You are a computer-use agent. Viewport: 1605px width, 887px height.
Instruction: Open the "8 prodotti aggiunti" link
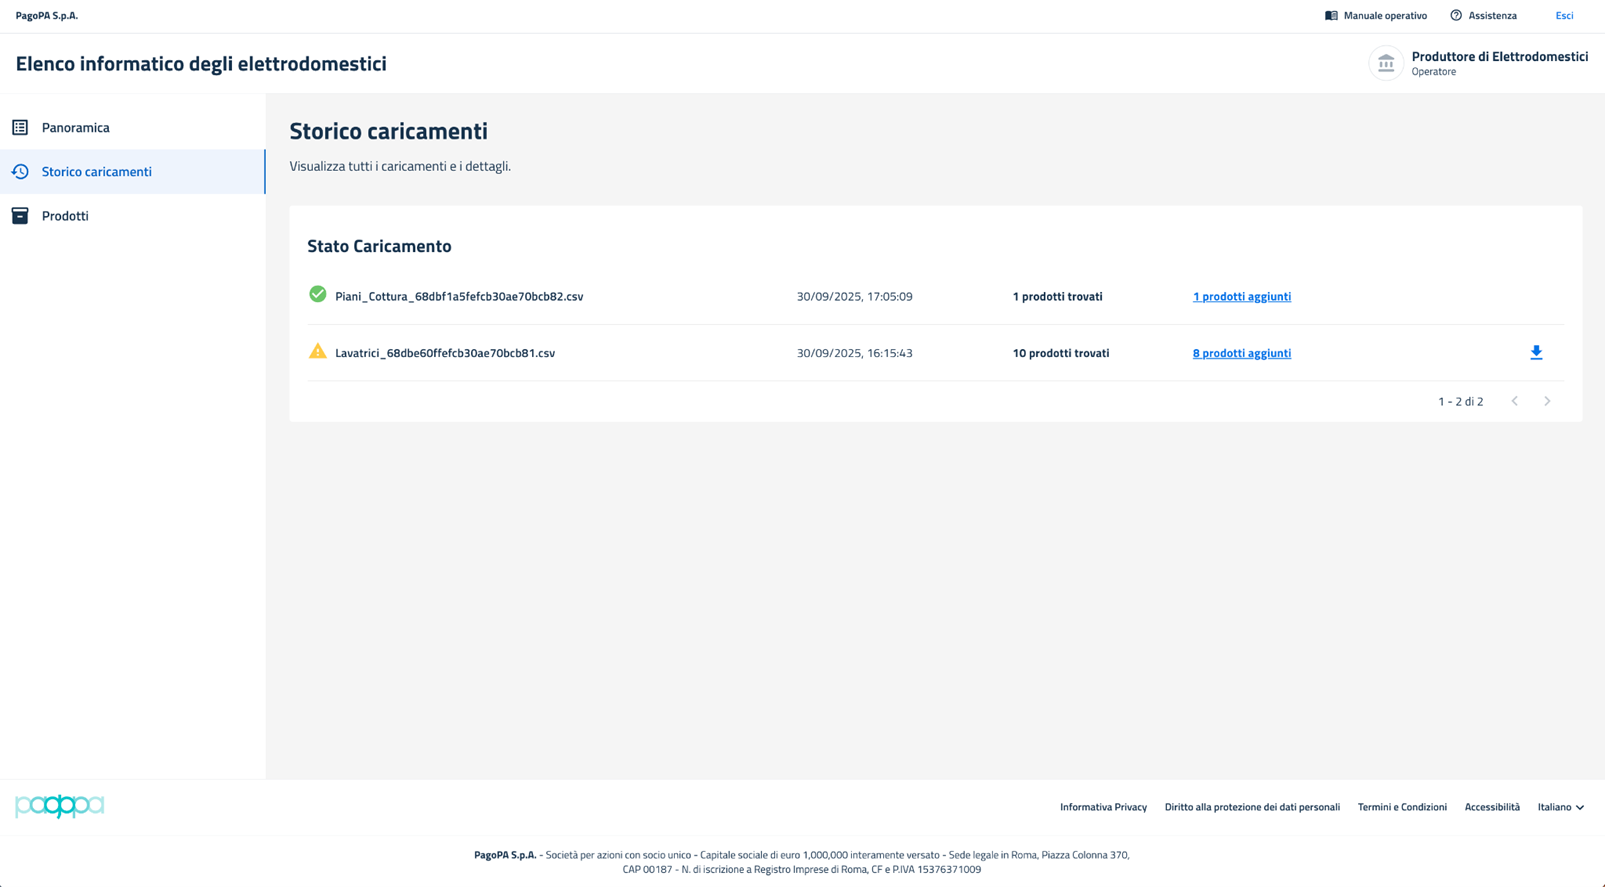pyautogui.click(x=1241, y=353)
